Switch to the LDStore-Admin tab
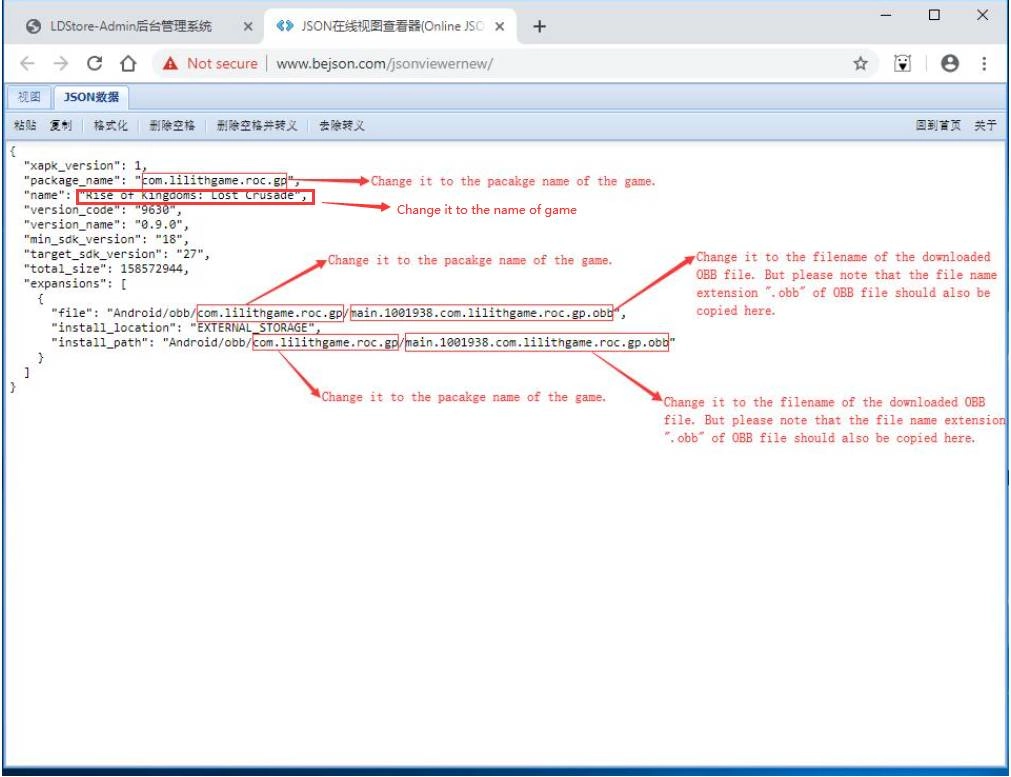 [130, 27]
